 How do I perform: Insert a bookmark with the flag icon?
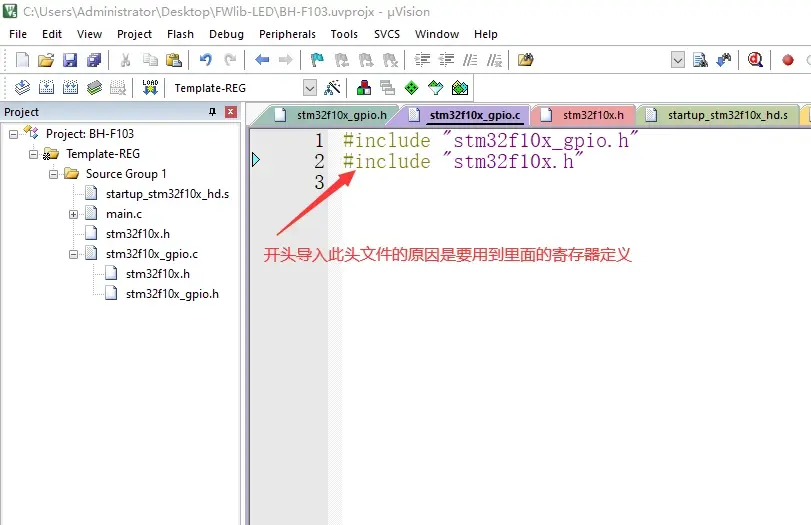pos(317,60)
